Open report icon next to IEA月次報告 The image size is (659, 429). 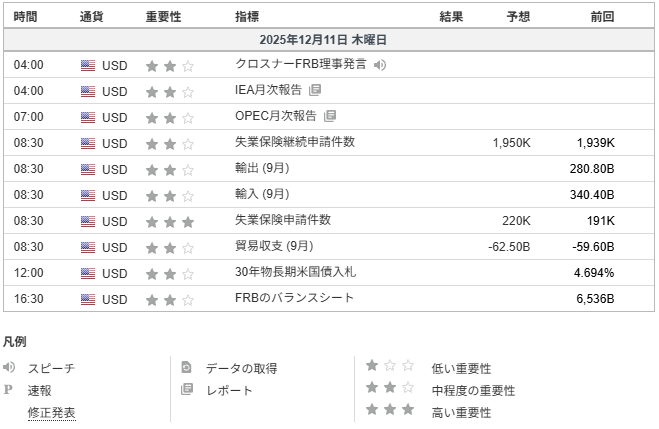pyautogui.click(x=315, y=91)
